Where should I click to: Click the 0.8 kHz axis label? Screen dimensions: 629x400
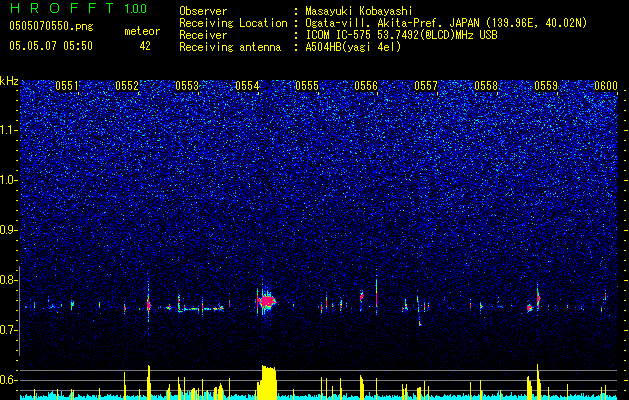[x=9, y=280]
